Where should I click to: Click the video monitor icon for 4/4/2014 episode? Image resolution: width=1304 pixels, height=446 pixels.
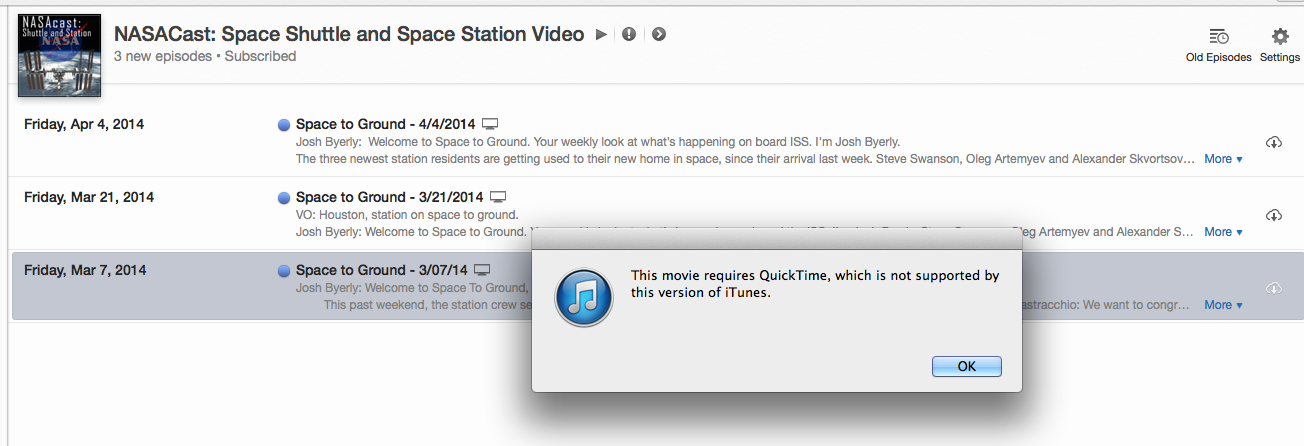[490, 124]
